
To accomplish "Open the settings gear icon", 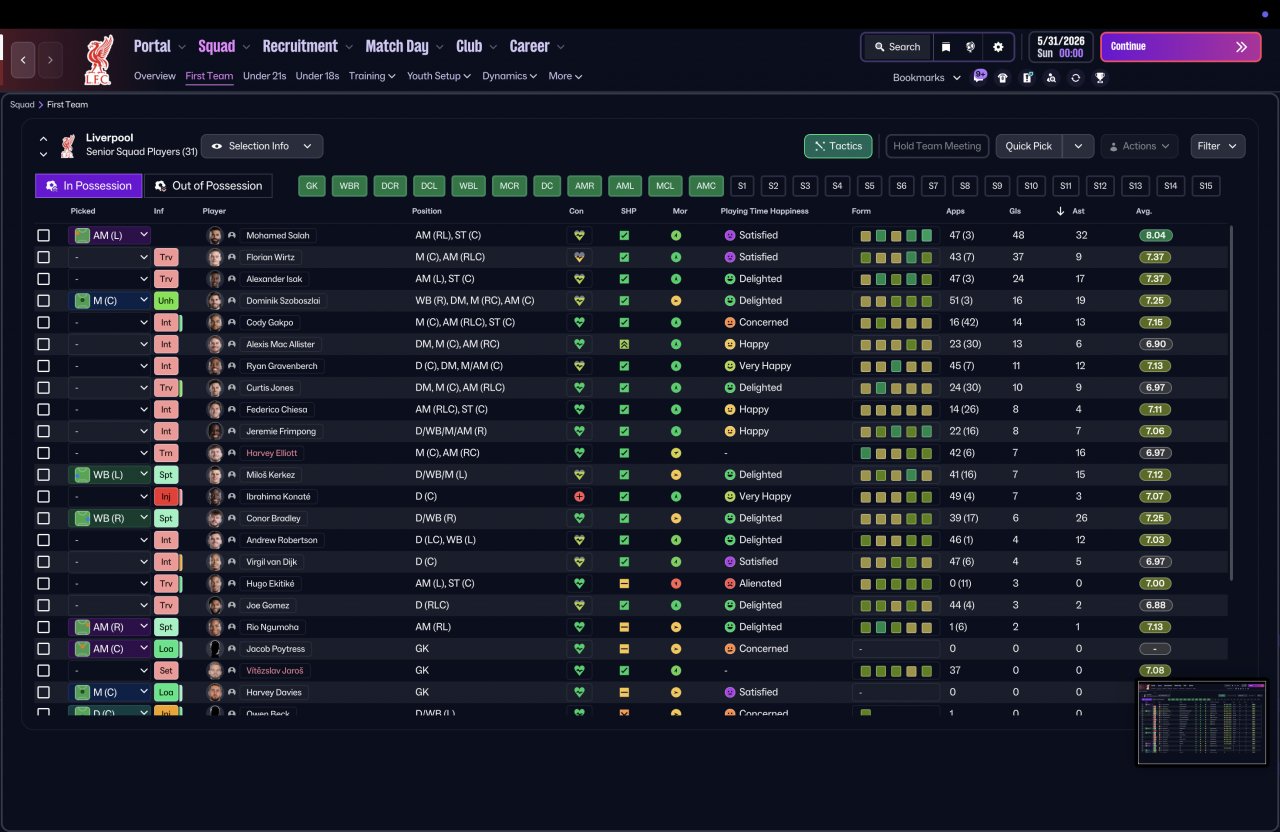I will (998, 47).
